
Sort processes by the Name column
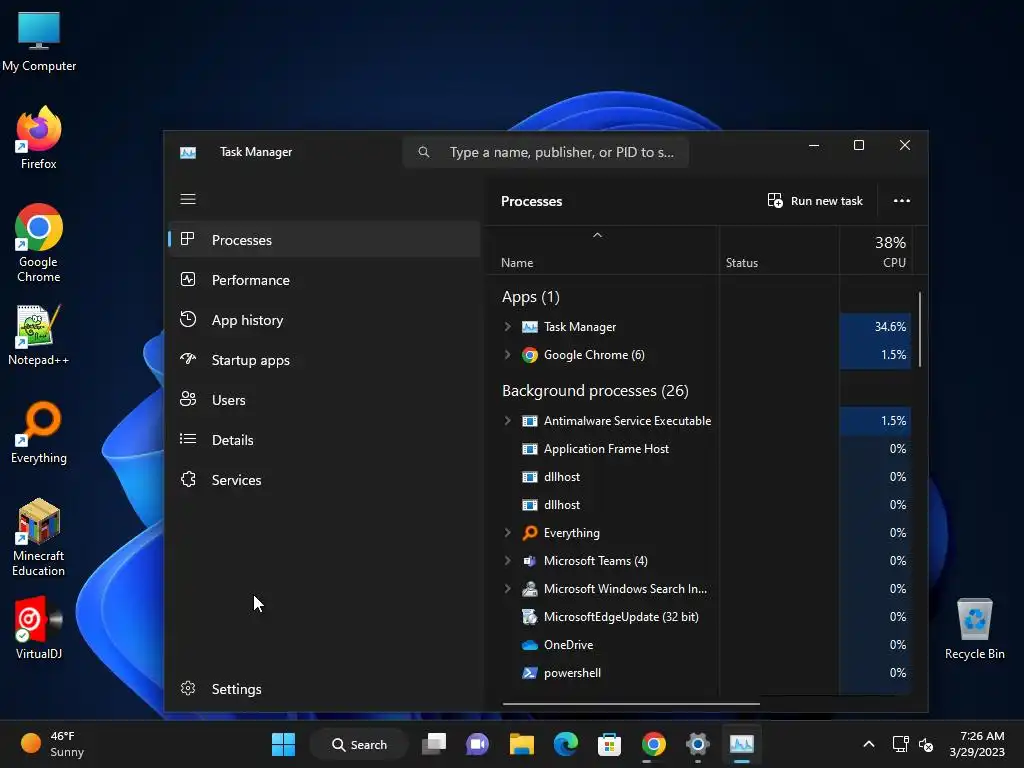point(602,251)
